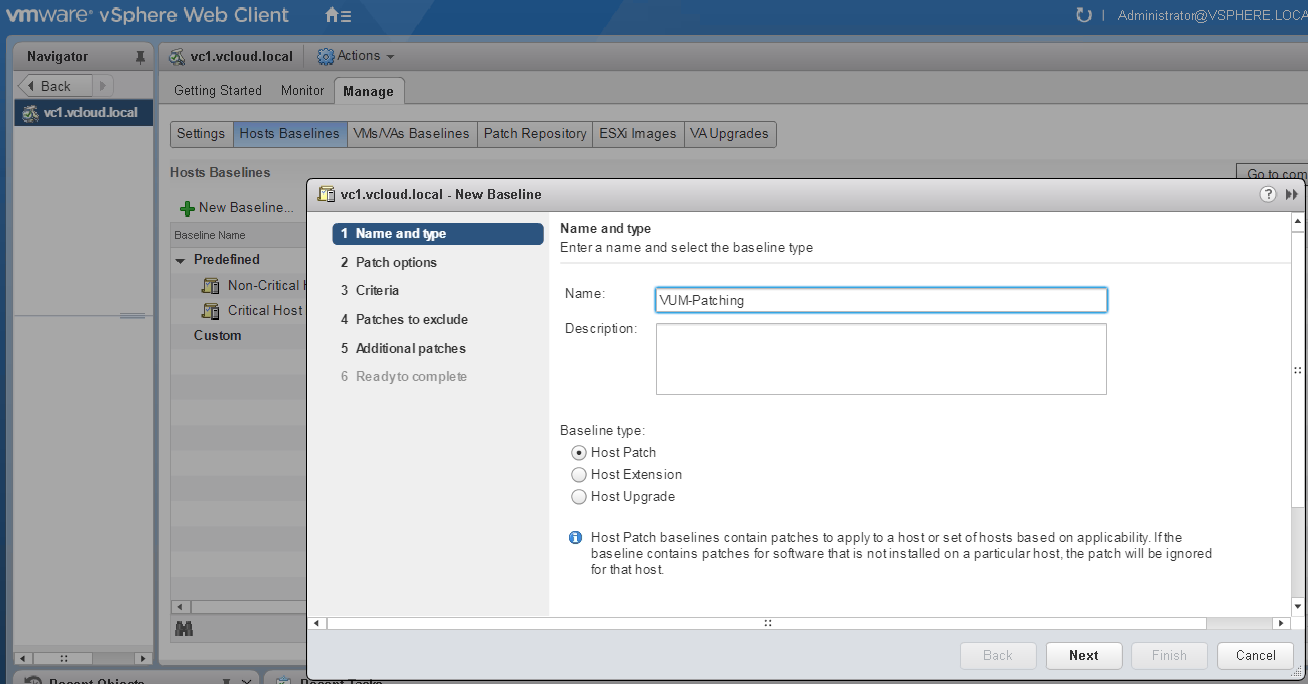This screenshot has height=684, width=1308.
Task: Switch to VMs/VAs Baselines sub-tab
Action: [412, 134]
